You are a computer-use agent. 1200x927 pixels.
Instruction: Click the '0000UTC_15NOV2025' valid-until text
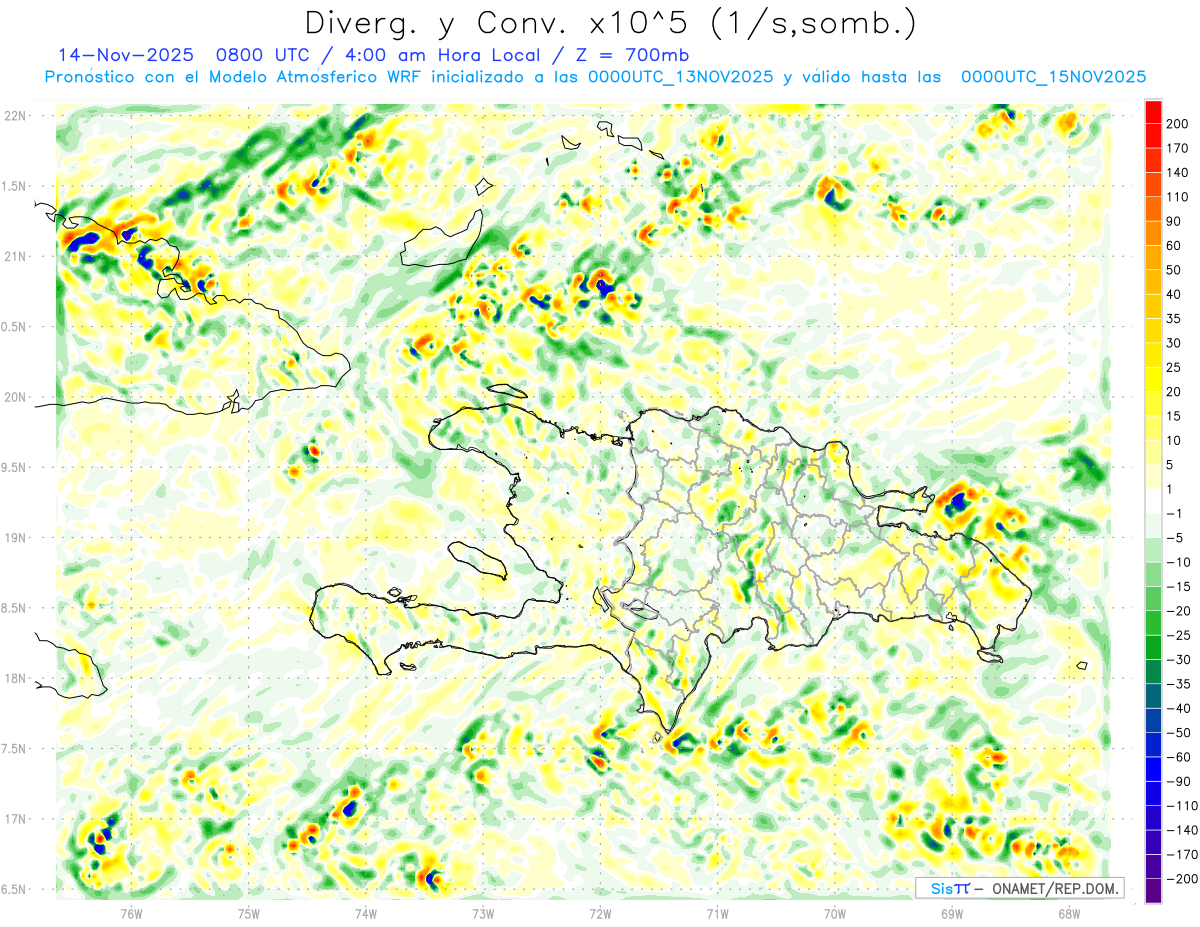[1053, 77]
